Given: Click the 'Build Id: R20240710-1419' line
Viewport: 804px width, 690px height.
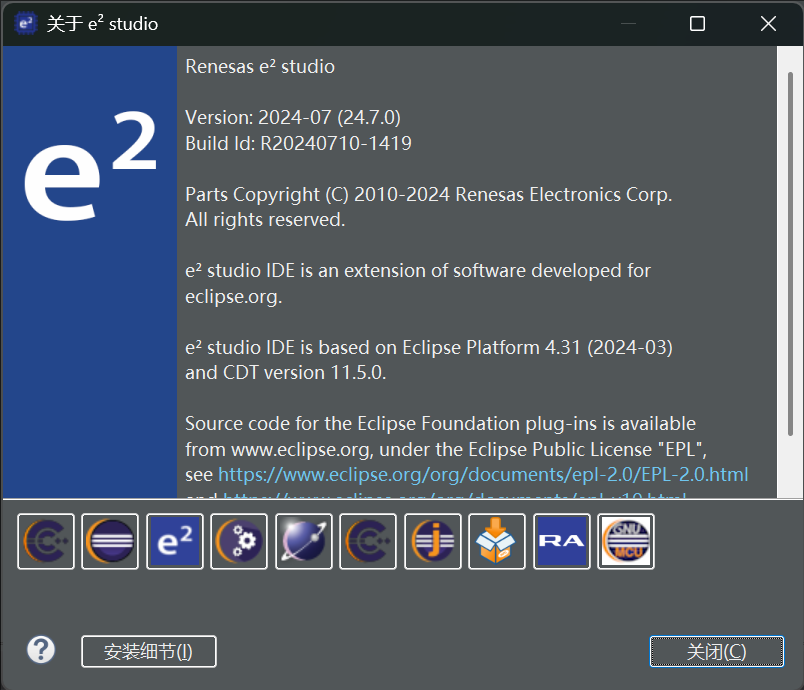Looking at the screenshot, I should [x=298, y=143].
